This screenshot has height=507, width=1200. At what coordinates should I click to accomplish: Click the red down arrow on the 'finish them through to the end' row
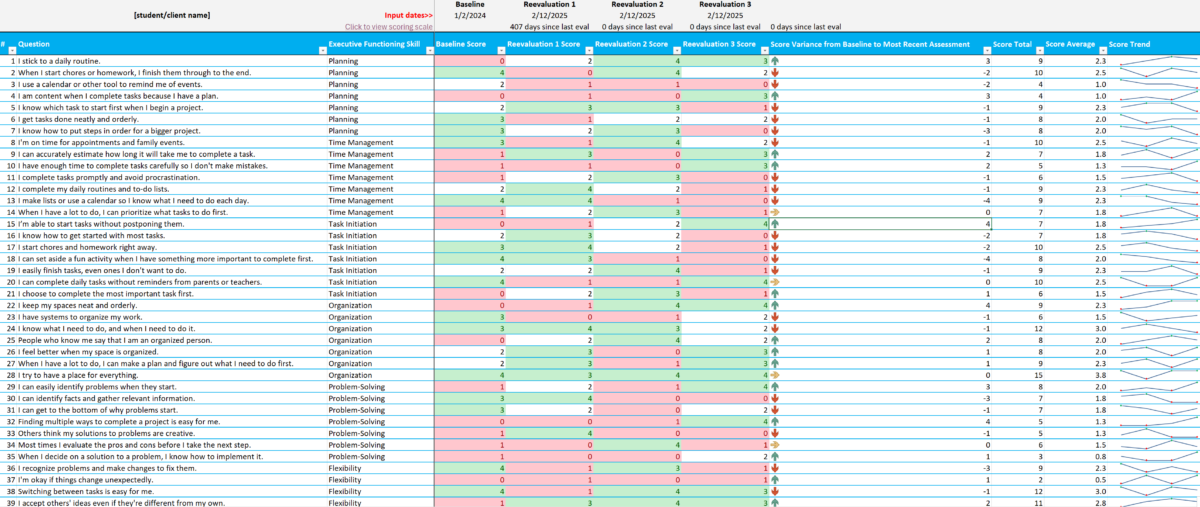(x=774, y=73)
